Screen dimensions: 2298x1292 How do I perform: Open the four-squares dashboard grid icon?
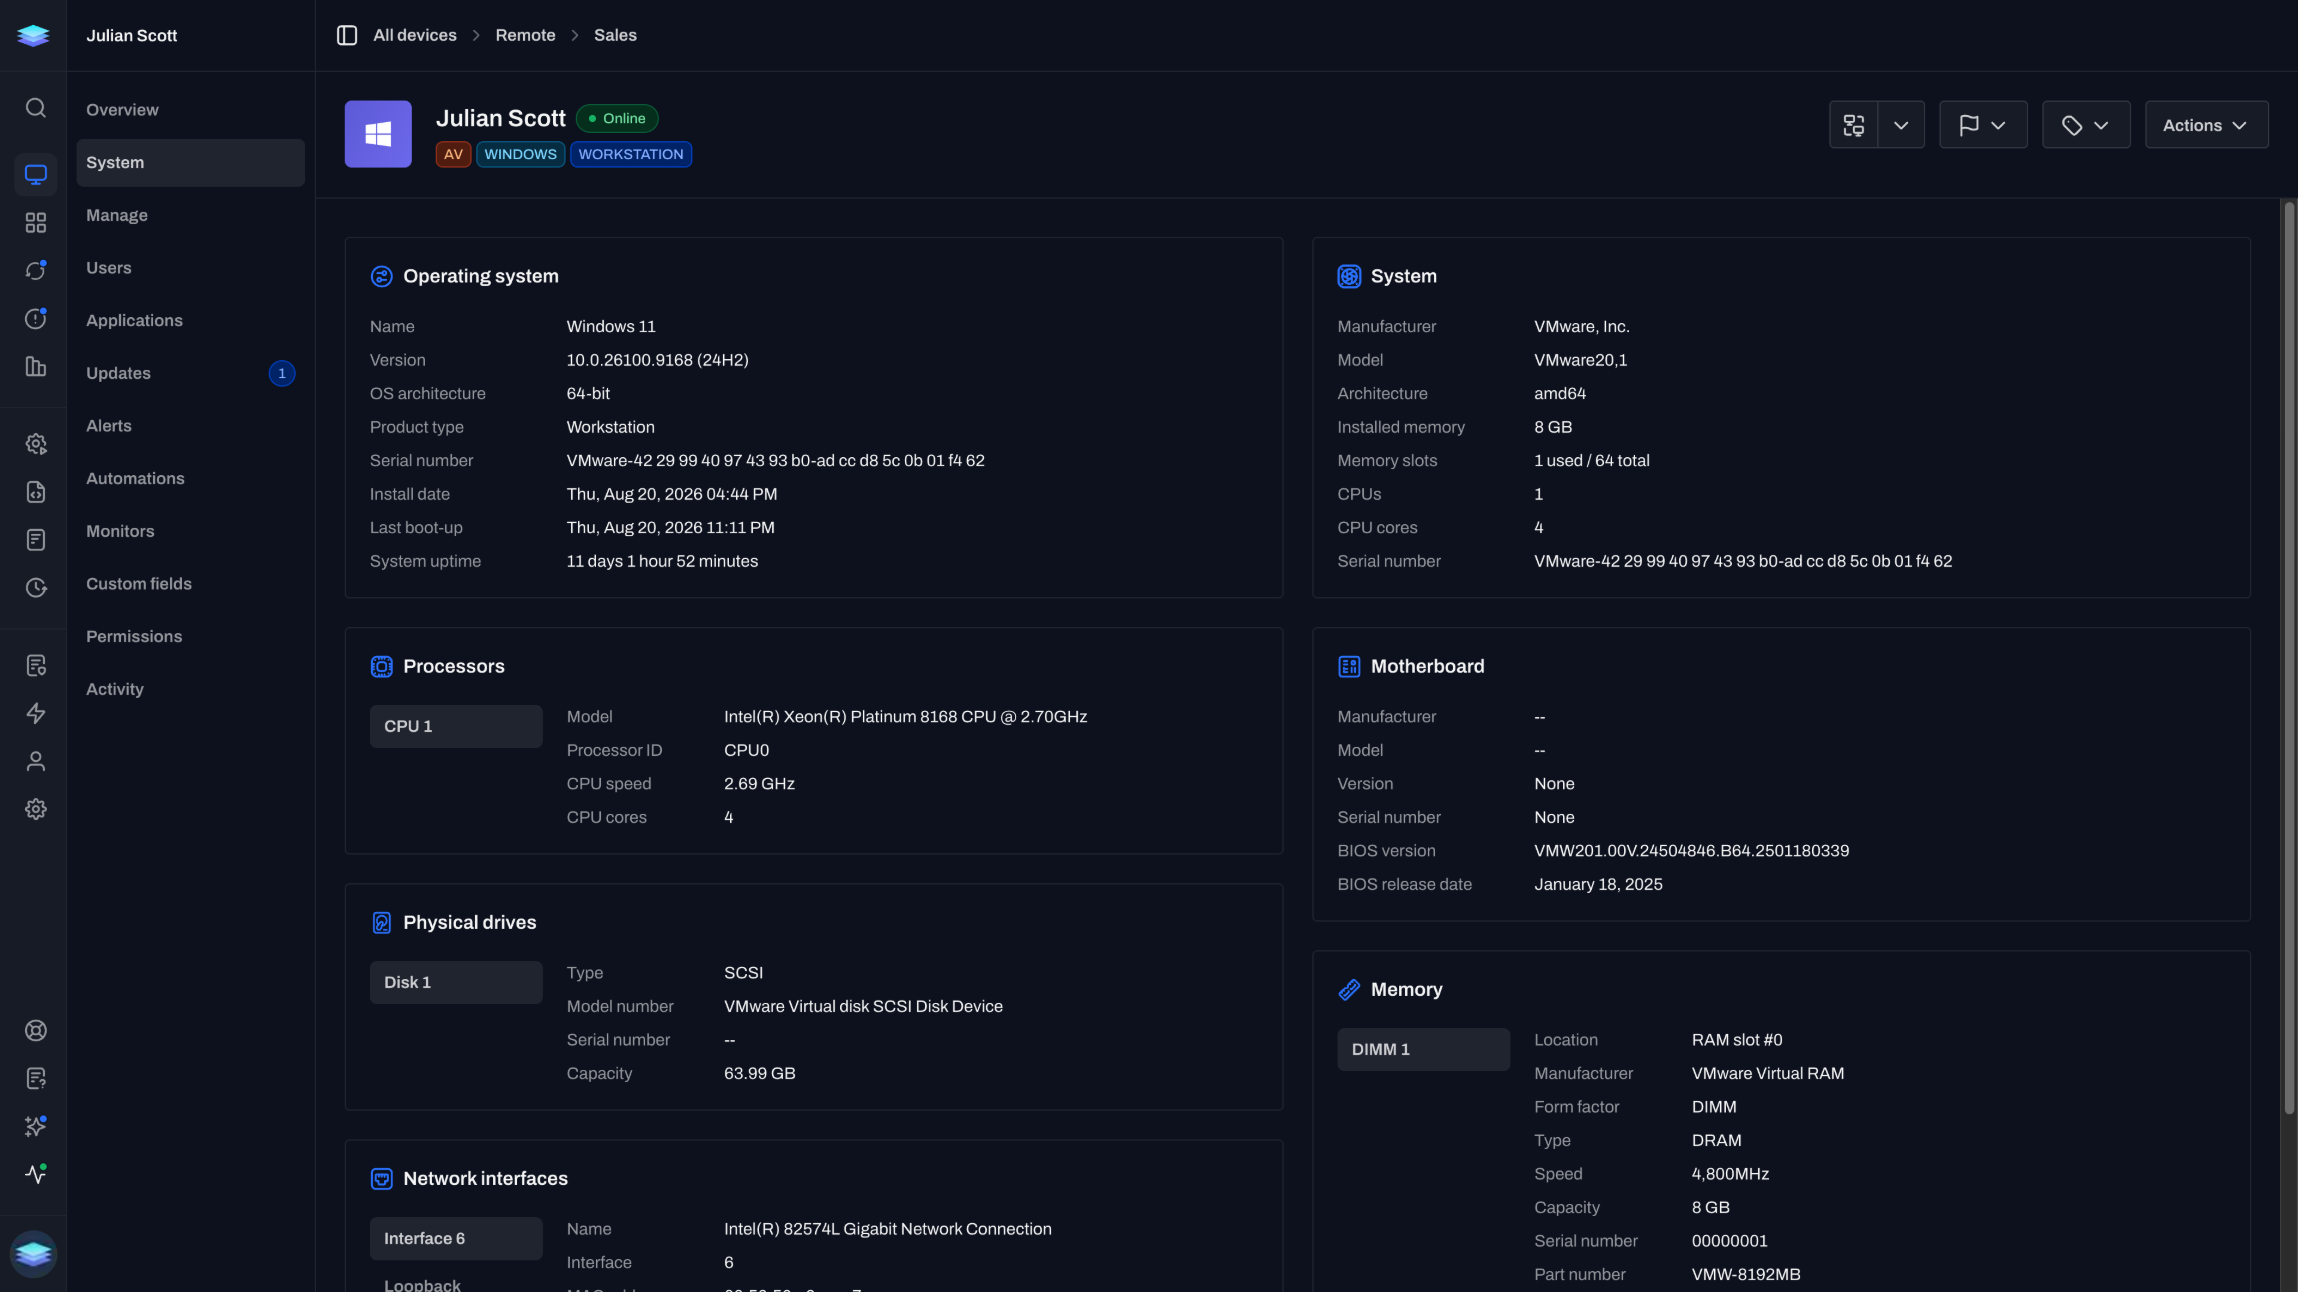pyautogui.click(x=36, y=222)
